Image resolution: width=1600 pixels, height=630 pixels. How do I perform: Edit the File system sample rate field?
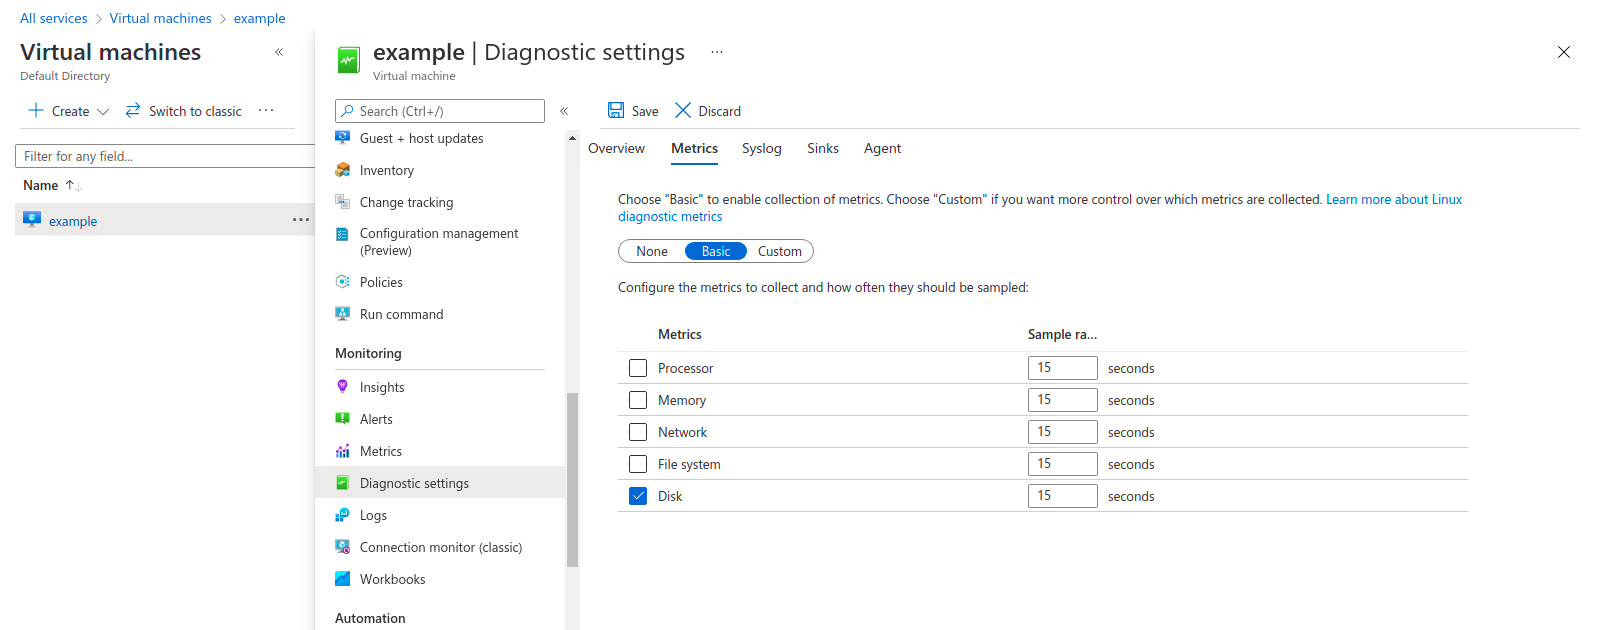click(1062, 464)
